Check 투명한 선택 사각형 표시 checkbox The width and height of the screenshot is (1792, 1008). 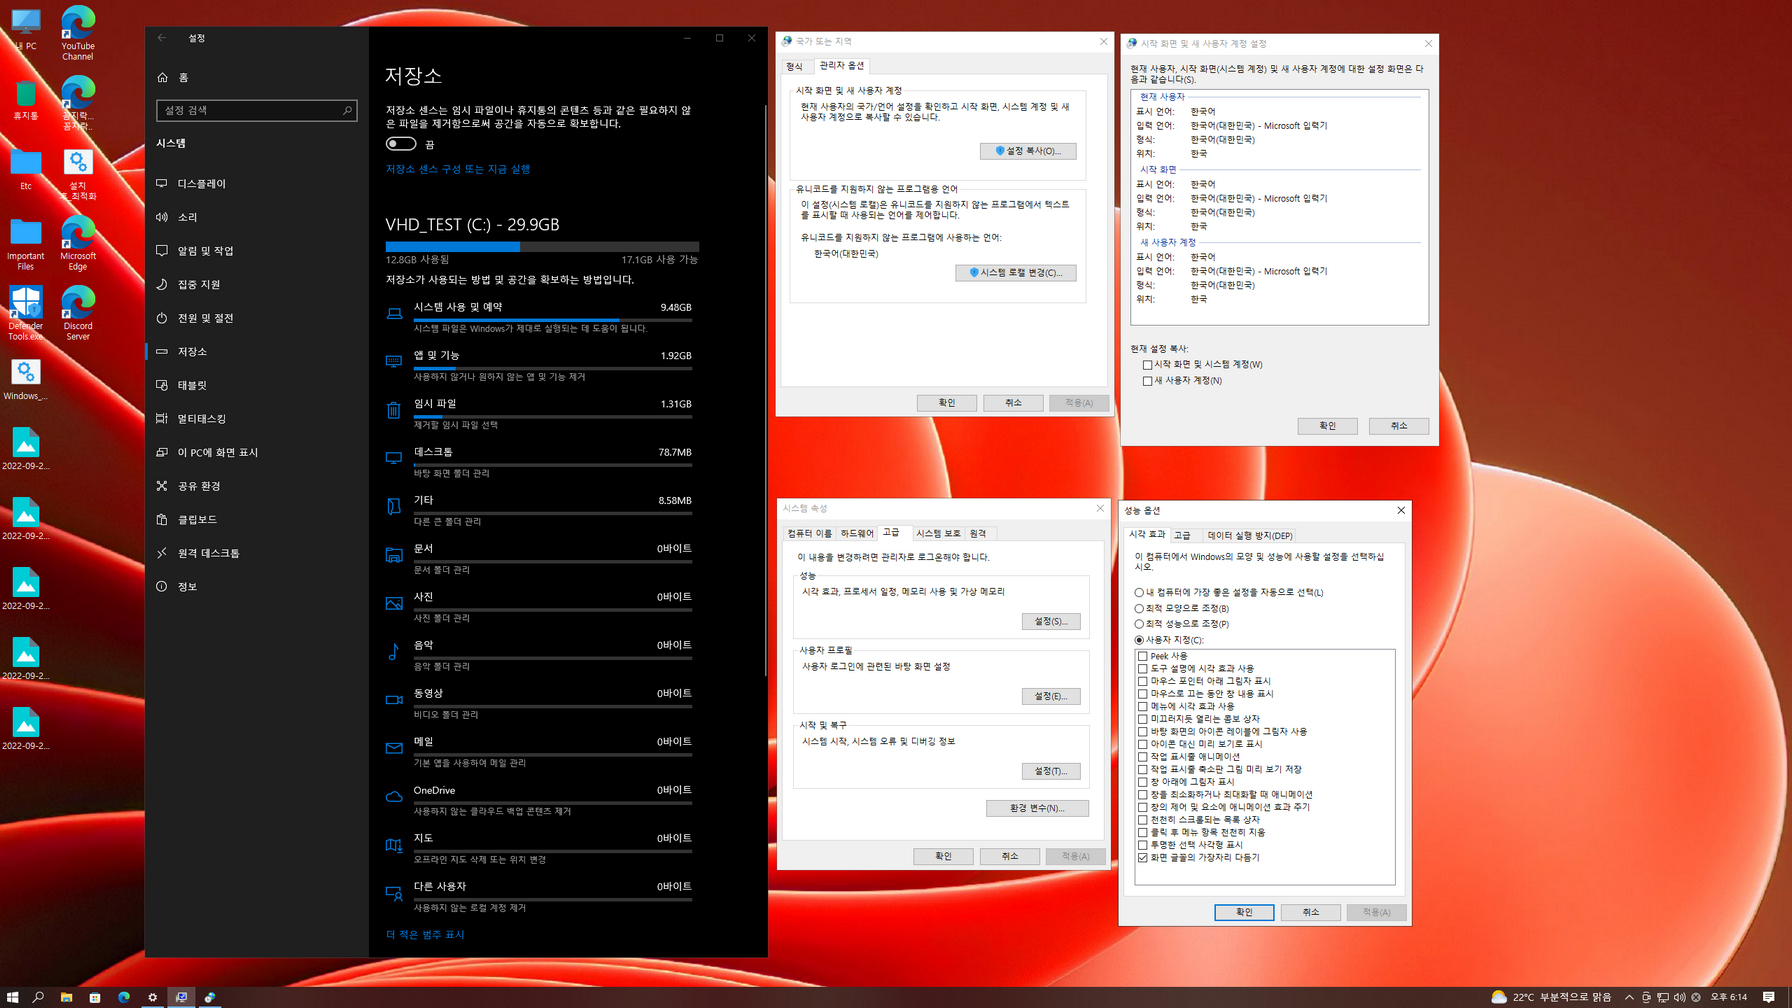[1143, 845]
